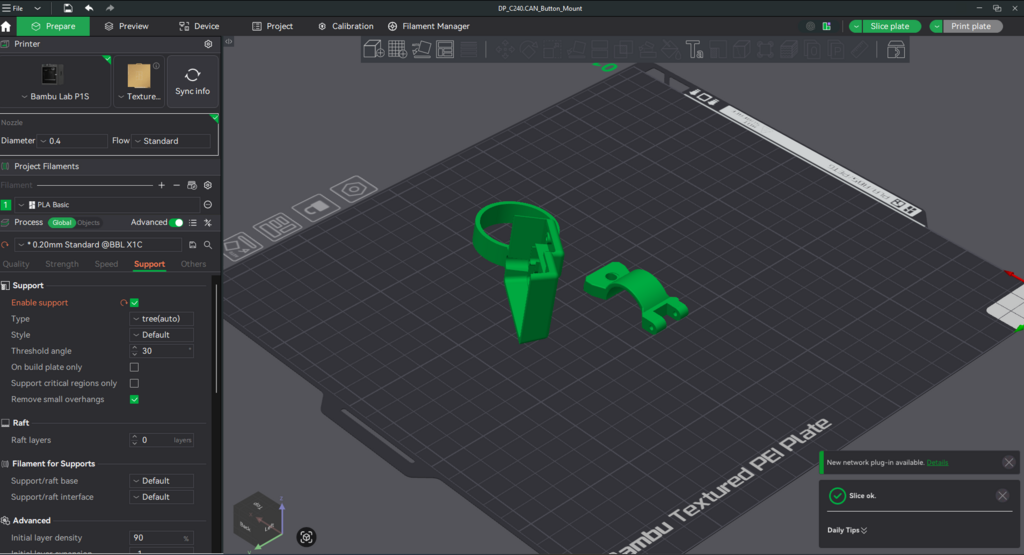This screenshot has width=1024, height=555.
Task: Click the Auto orient toolbar icon
Action: (x=421, y=50)
